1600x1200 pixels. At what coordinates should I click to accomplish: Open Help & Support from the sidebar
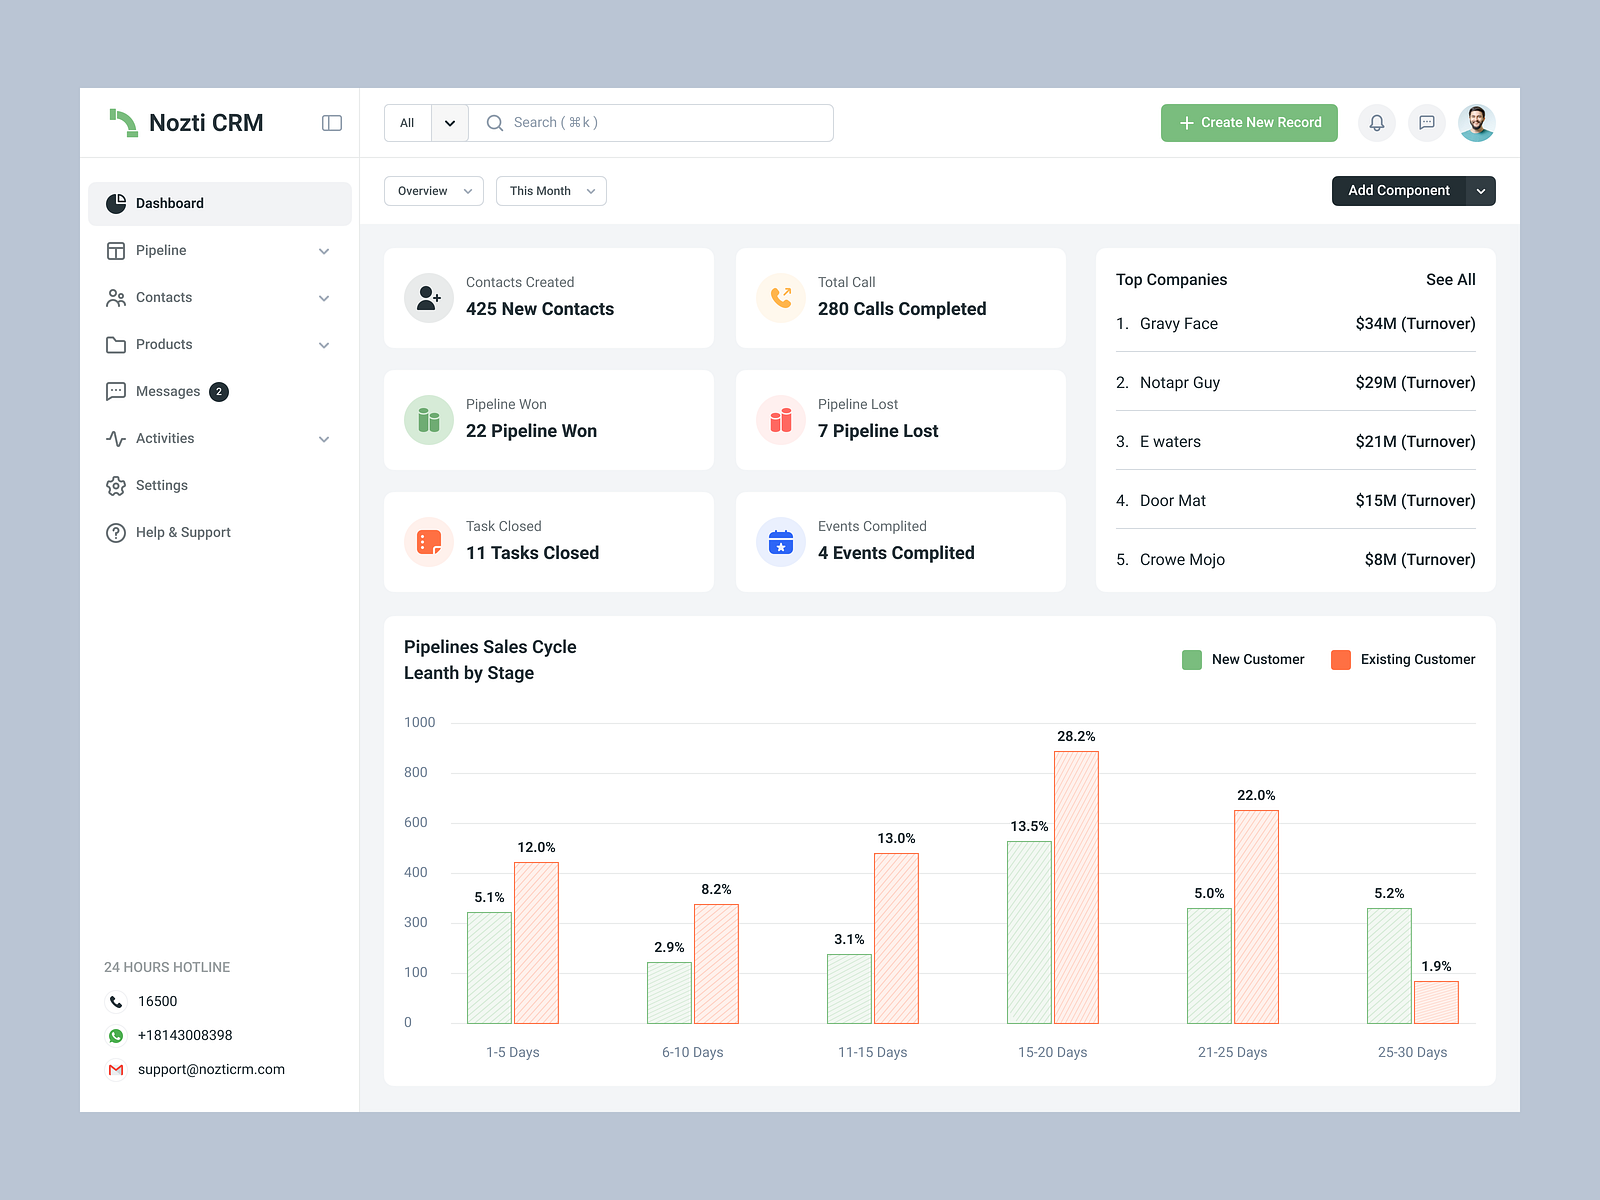pos(220,532)
